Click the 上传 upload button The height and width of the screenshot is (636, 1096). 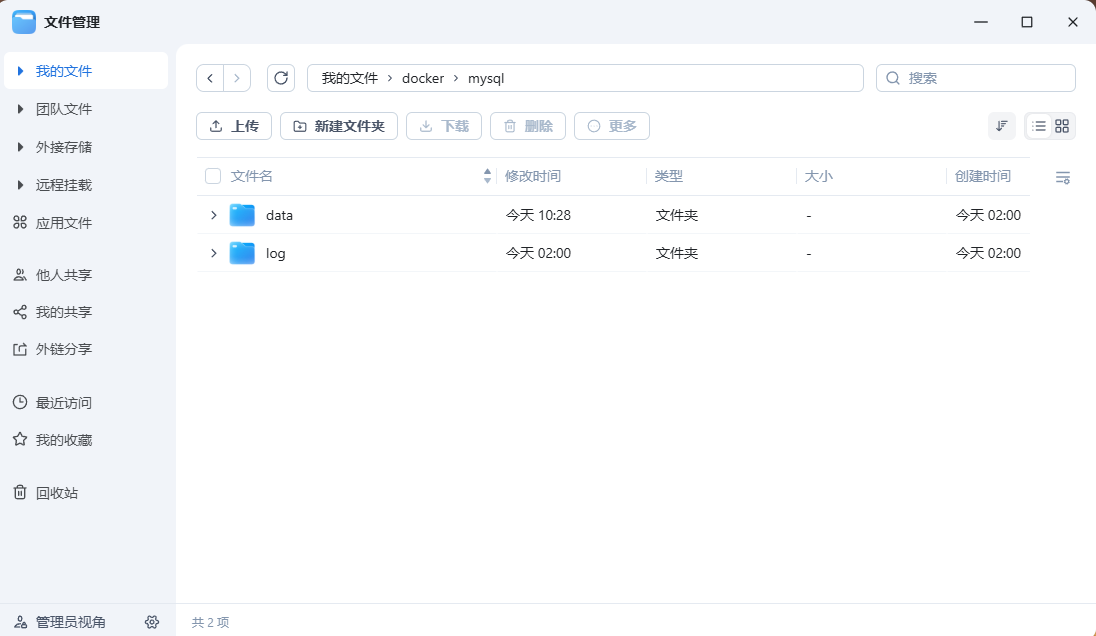(234, 126)
